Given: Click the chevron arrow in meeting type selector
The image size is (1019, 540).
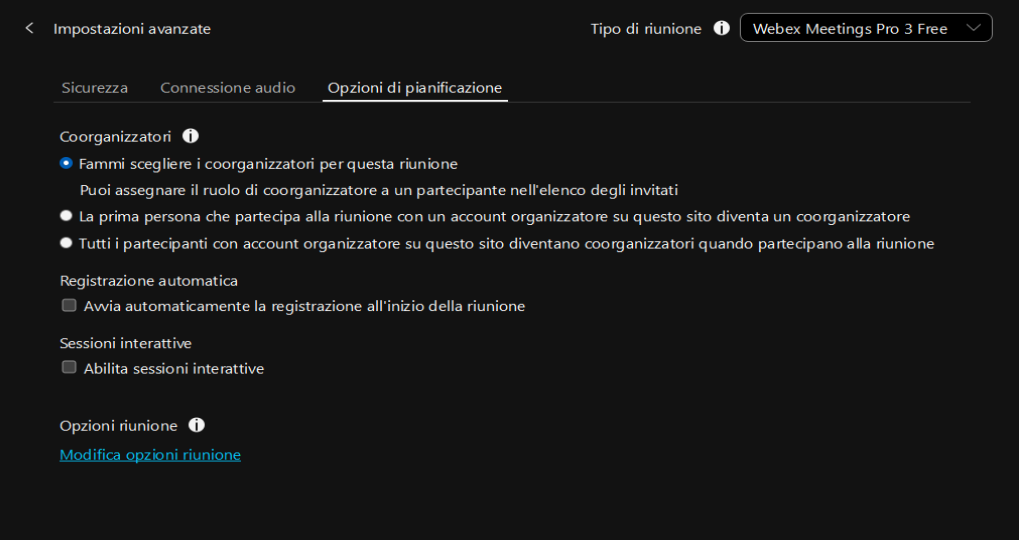Looking at the screenshot, I should (x=973, y=28).
